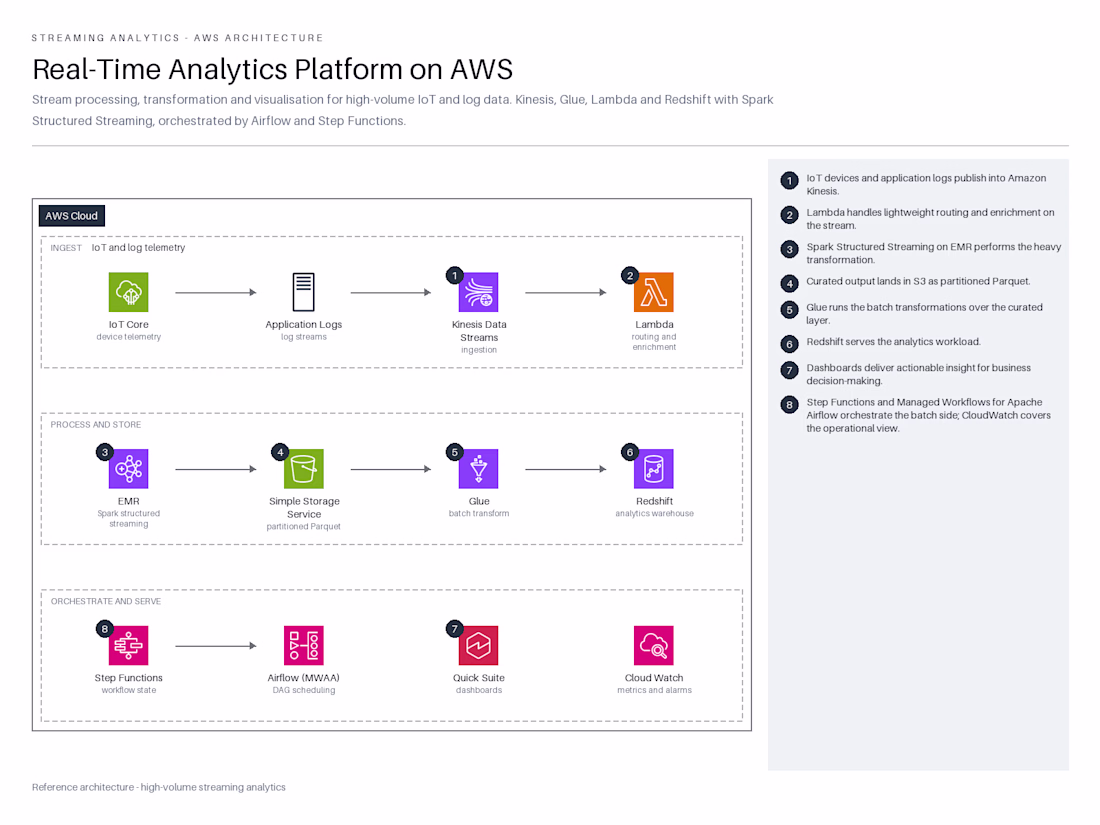
Task: Select legend note 'Curated output lands in S3'
Action: click(x=918, y=281)
